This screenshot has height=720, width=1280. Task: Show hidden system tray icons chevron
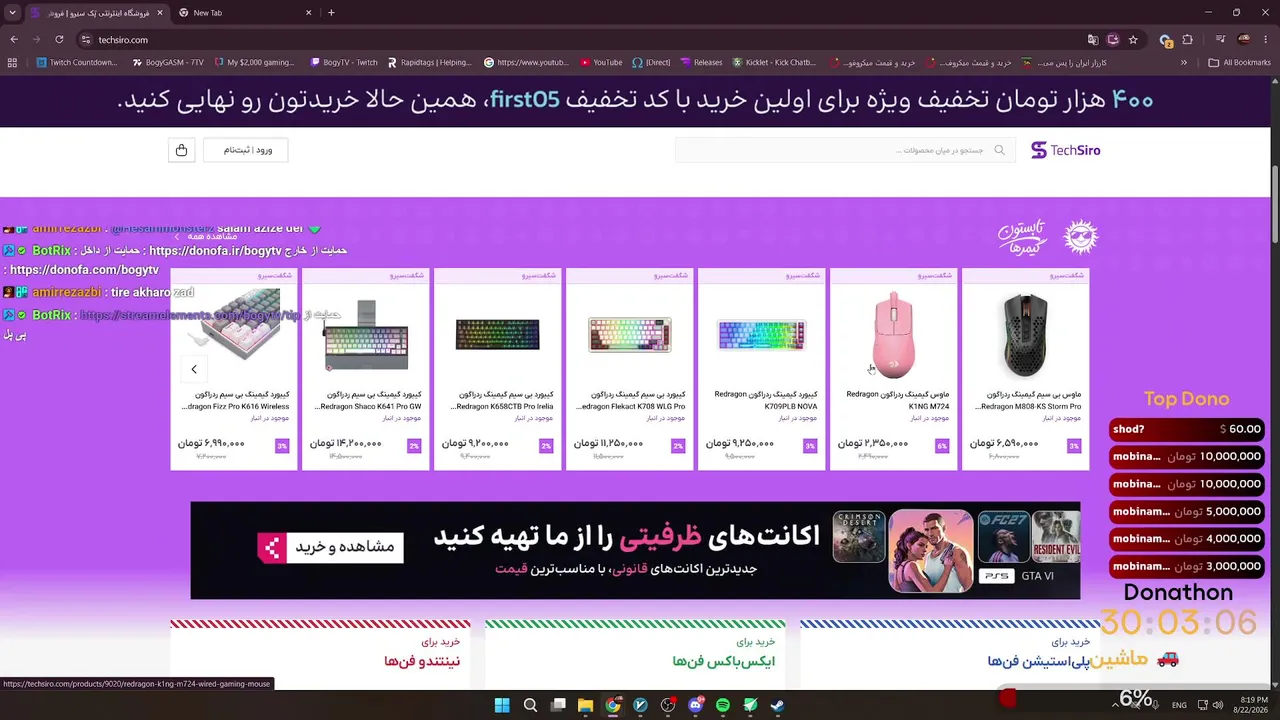pyautogui.click(x=1115, y=705)
